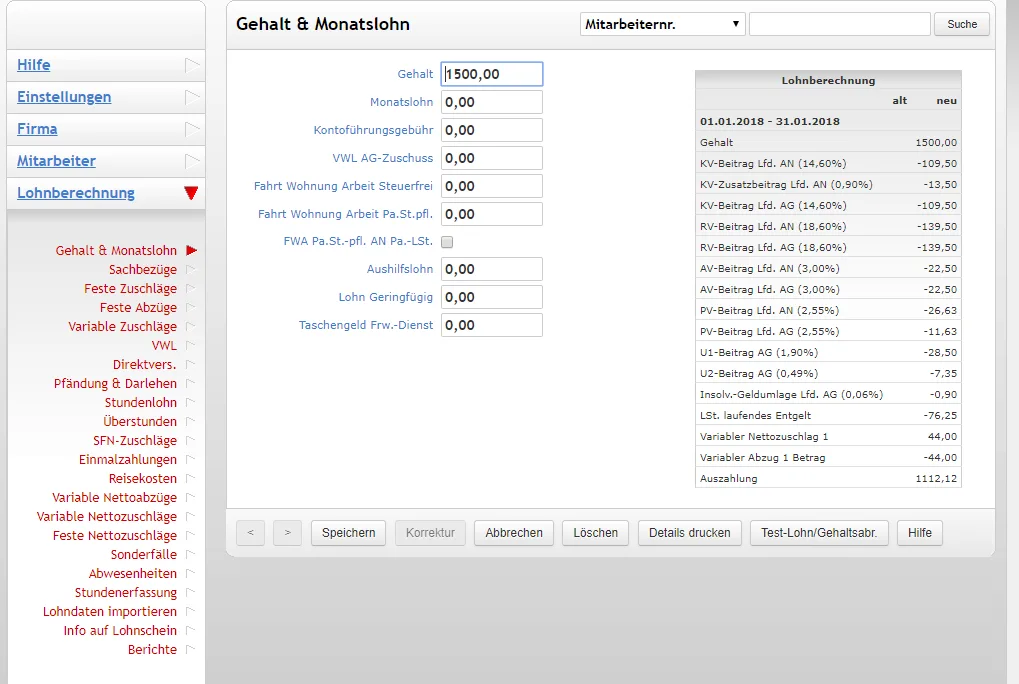Click the Löschen button
The height and width of the screenshot is (684, 1019).
(595, 533)
